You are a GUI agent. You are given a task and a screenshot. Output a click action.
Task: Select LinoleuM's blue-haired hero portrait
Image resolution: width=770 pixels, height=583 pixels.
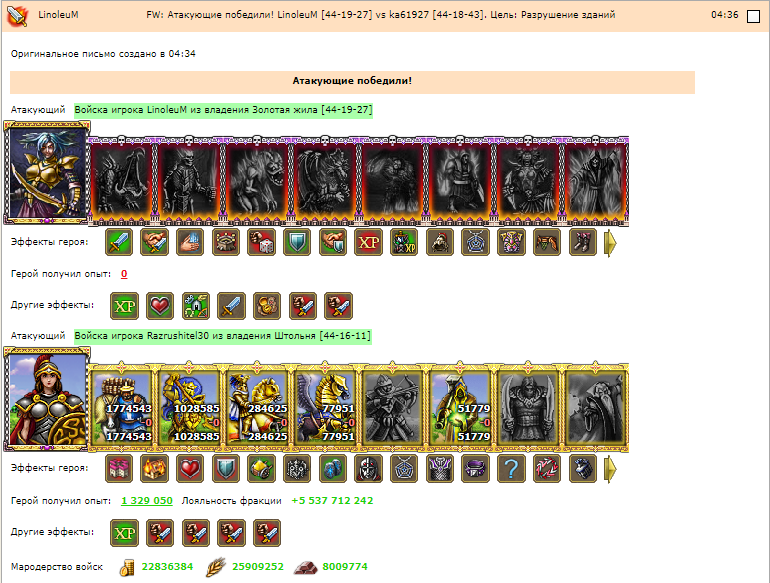point(47,172)
